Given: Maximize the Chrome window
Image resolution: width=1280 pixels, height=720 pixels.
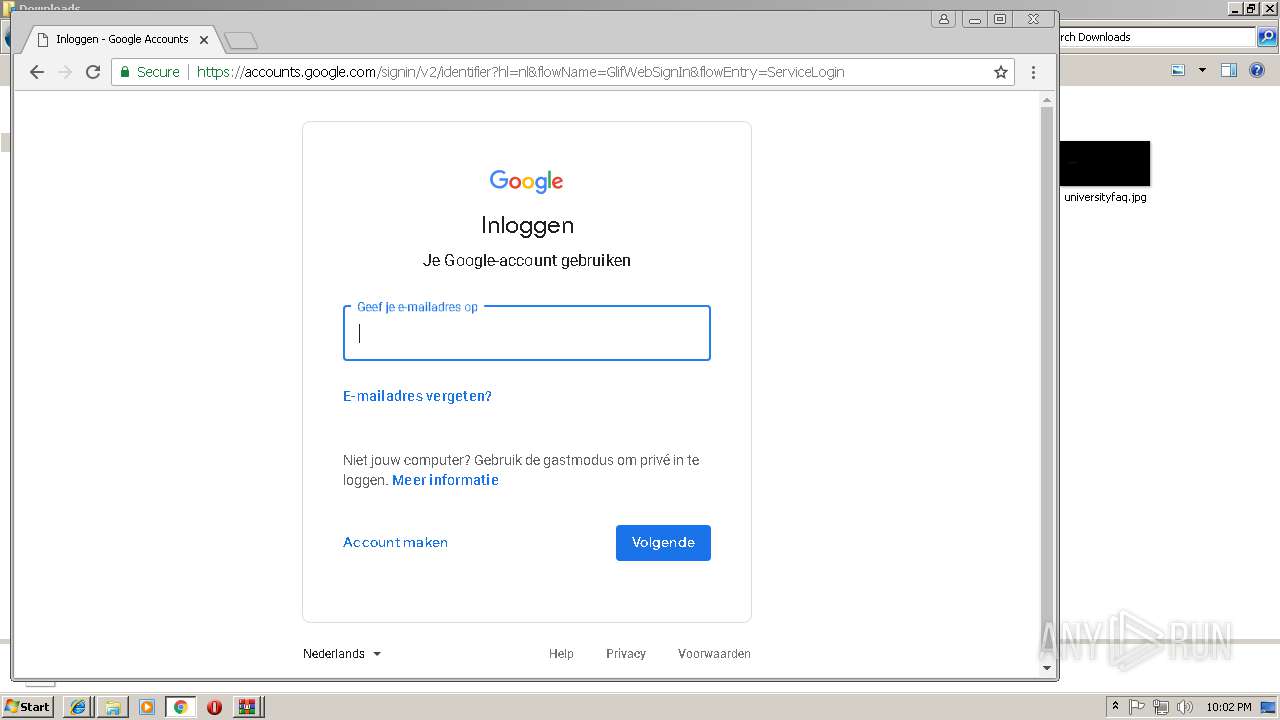Looking at the screenshot, I should [x=1000, y=19].
